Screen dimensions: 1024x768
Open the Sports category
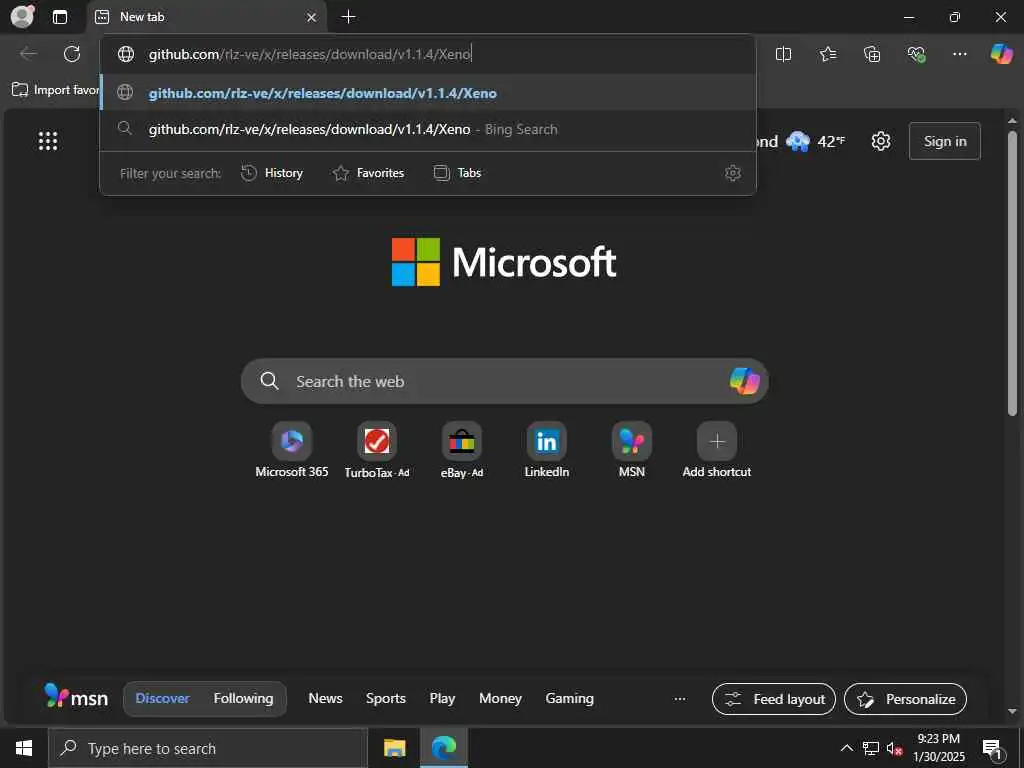(385, 699)
